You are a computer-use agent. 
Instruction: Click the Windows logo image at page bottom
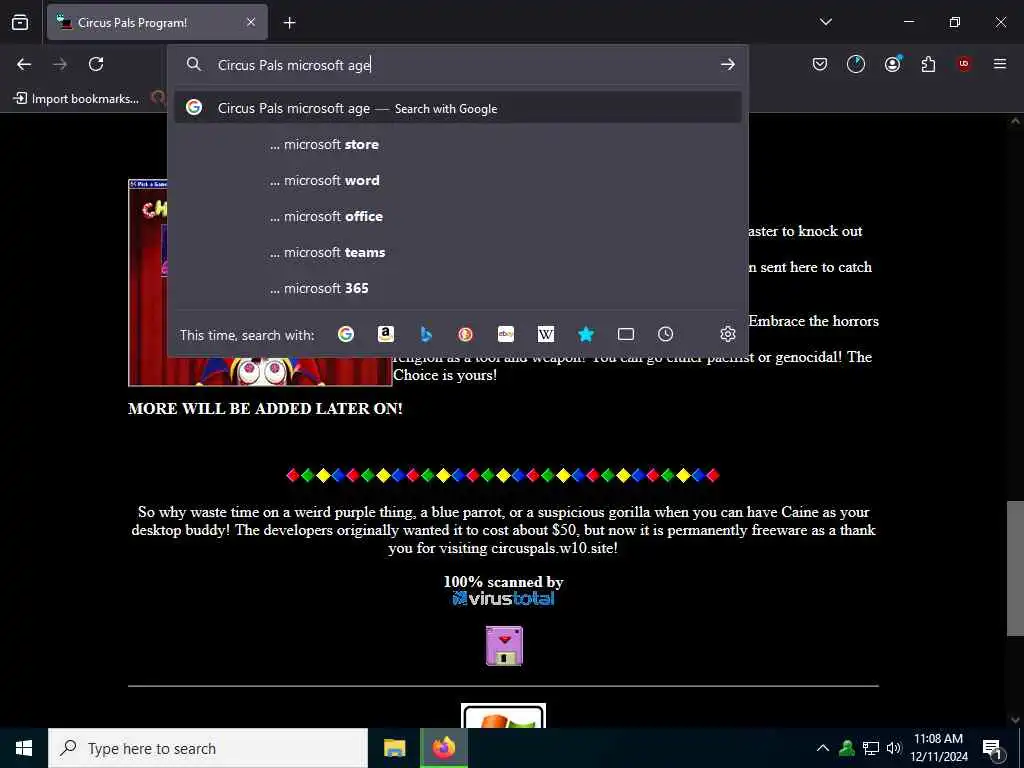click(504, 716)
